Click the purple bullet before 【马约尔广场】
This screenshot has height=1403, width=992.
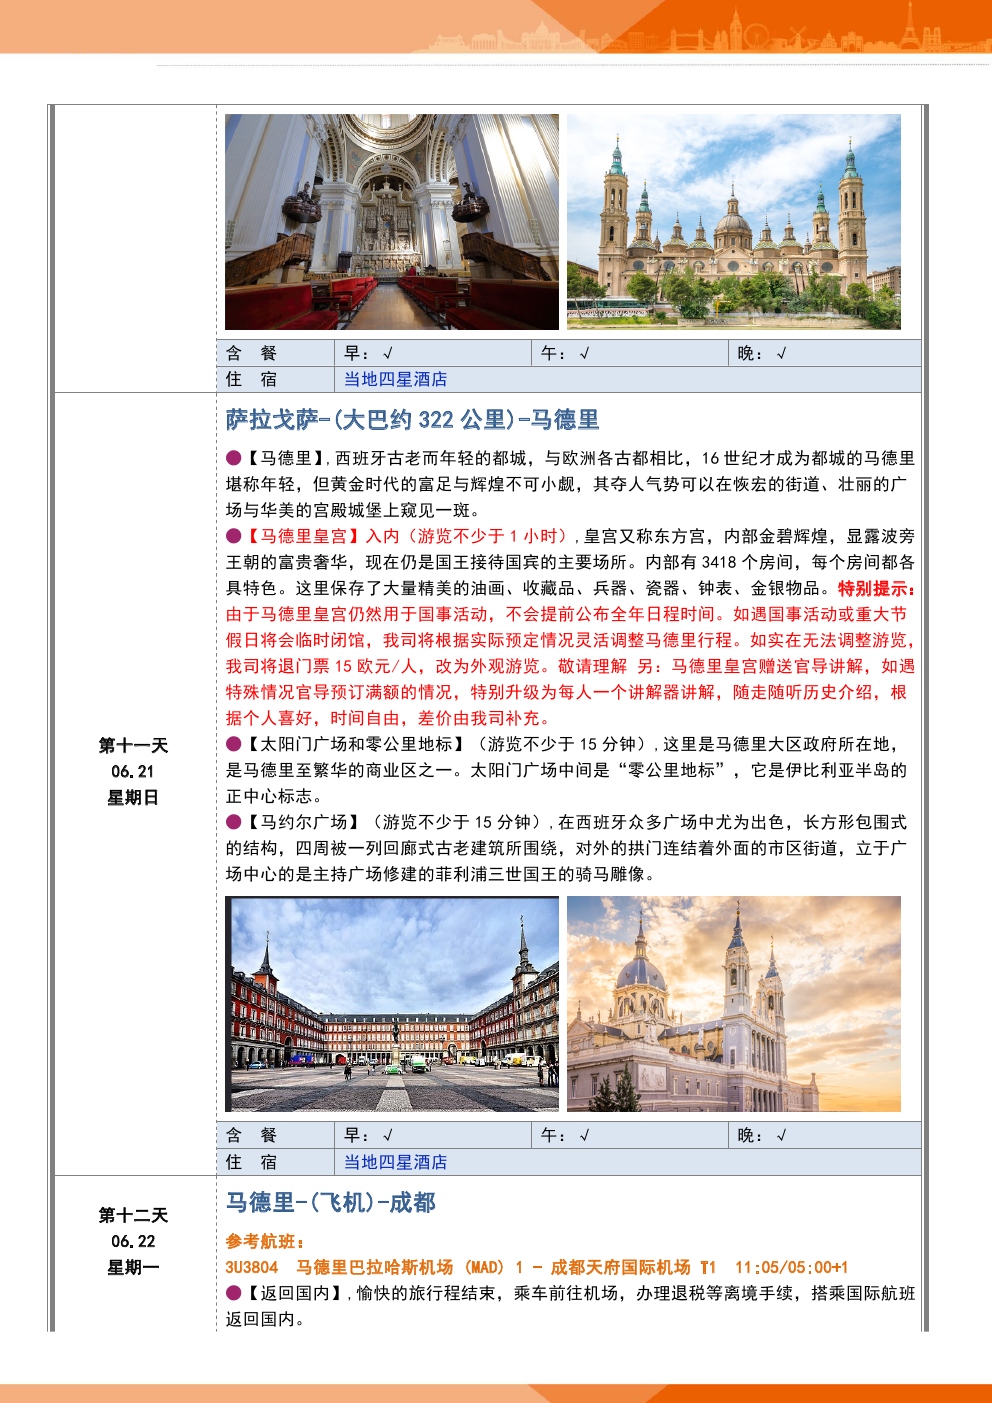pyautogui.click(x=234, y=822)
